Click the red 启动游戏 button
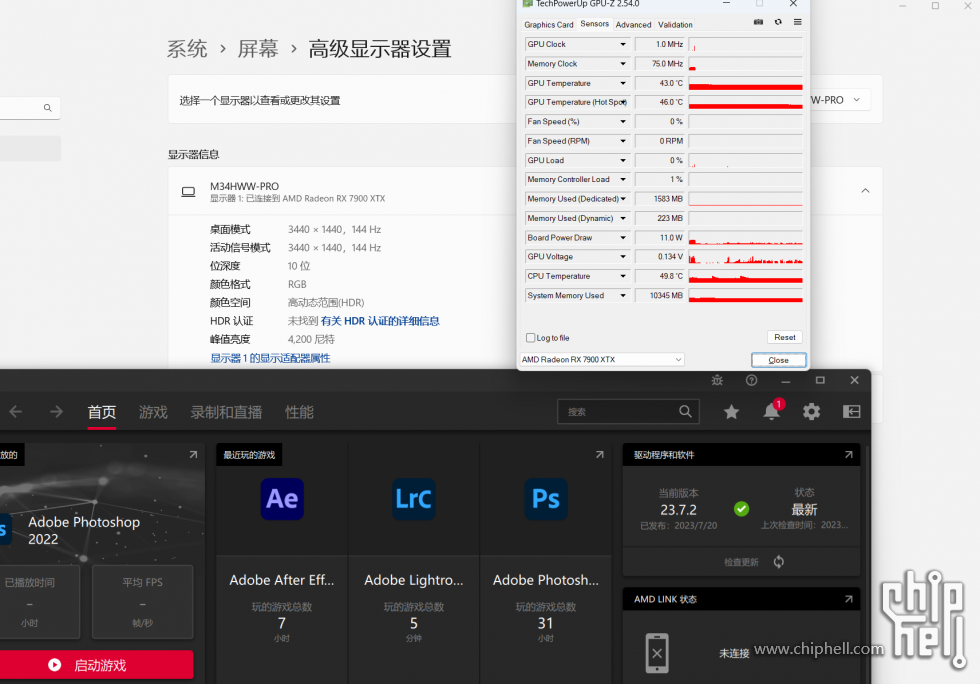Viewport: 980px width, 684px height. tap(96, 665)
